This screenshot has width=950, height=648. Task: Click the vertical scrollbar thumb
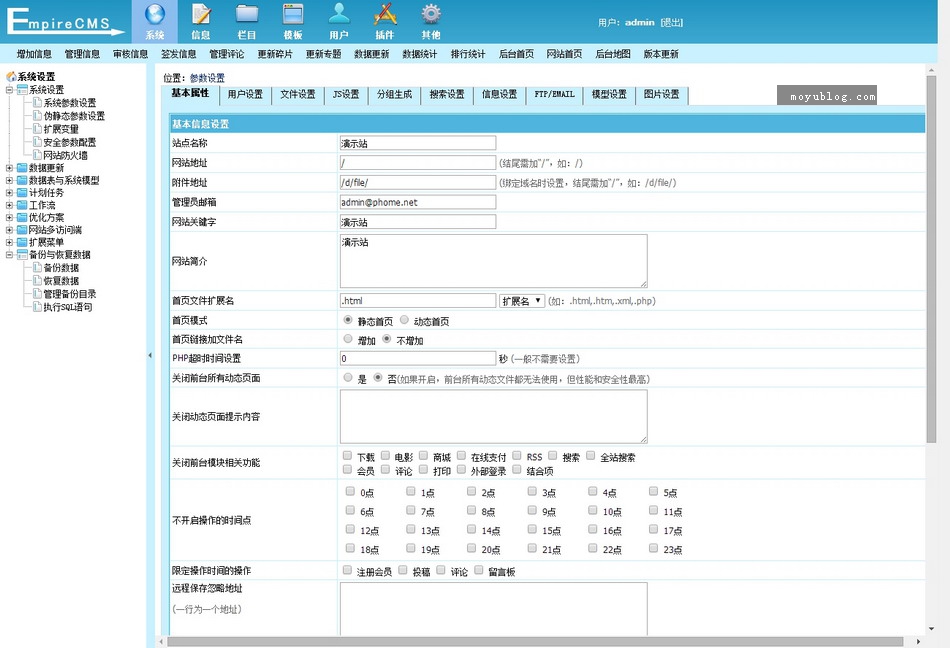click(x=931, y=259)
